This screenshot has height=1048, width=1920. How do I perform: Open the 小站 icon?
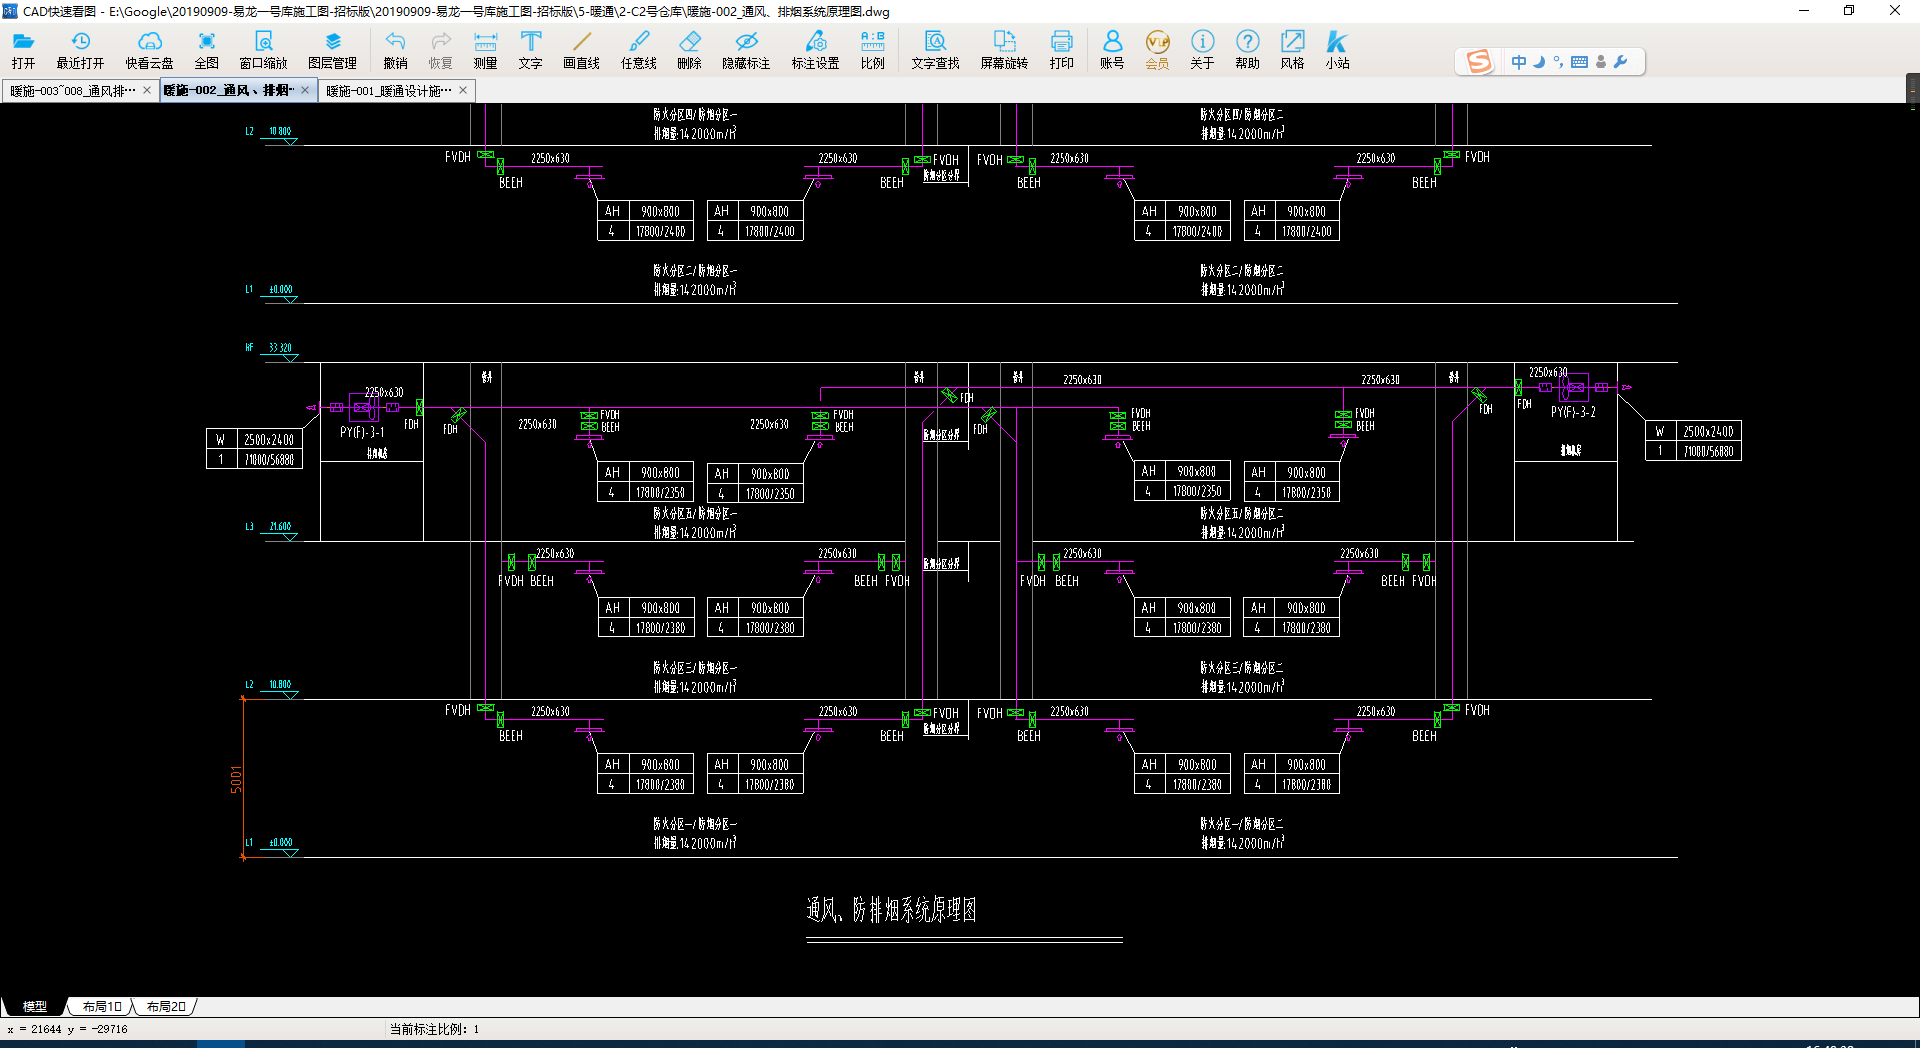(x=1337, y=49)
